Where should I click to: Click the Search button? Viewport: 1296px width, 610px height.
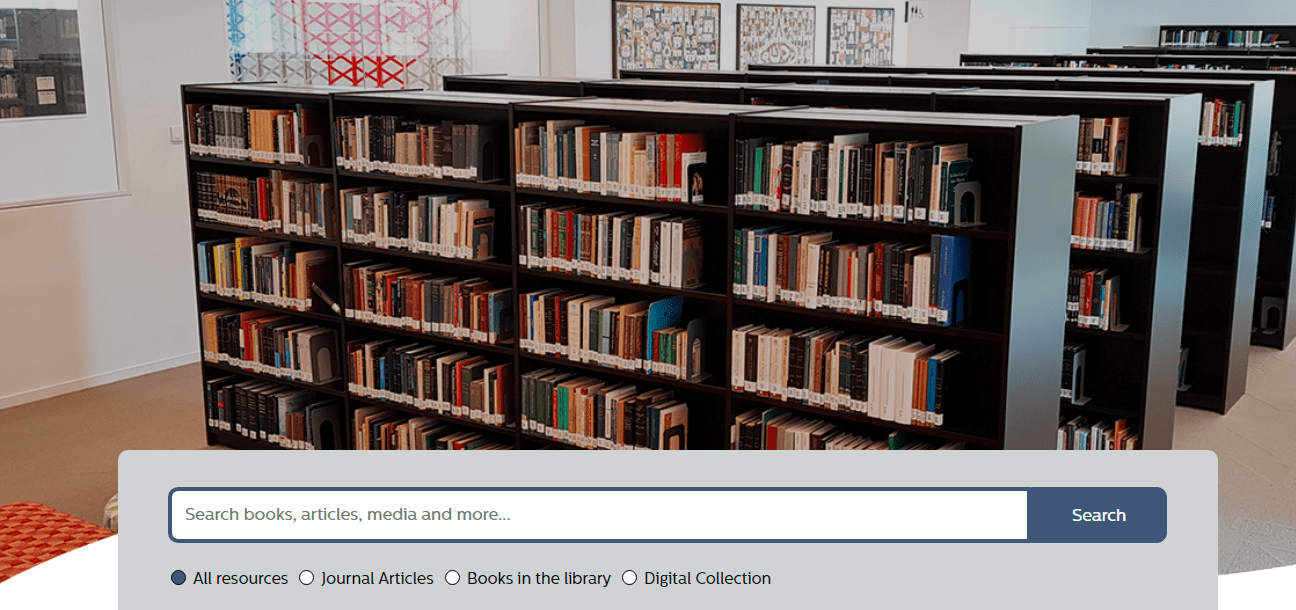1098,515
